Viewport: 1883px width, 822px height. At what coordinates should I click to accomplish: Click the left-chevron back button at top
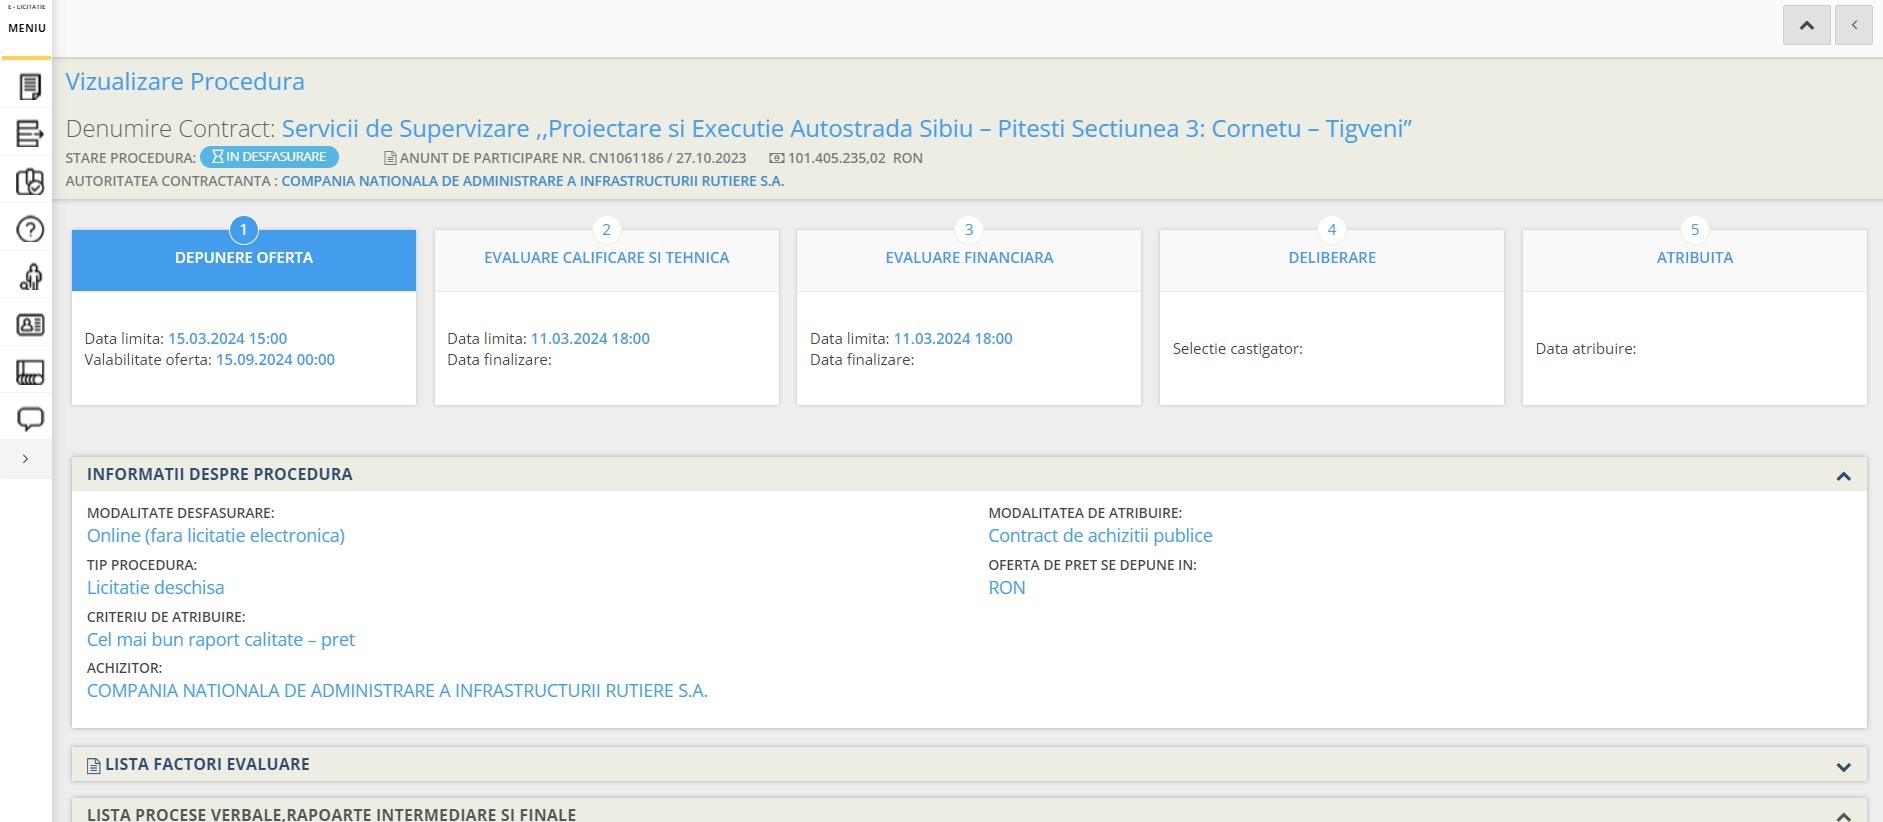pos(1853,25)
